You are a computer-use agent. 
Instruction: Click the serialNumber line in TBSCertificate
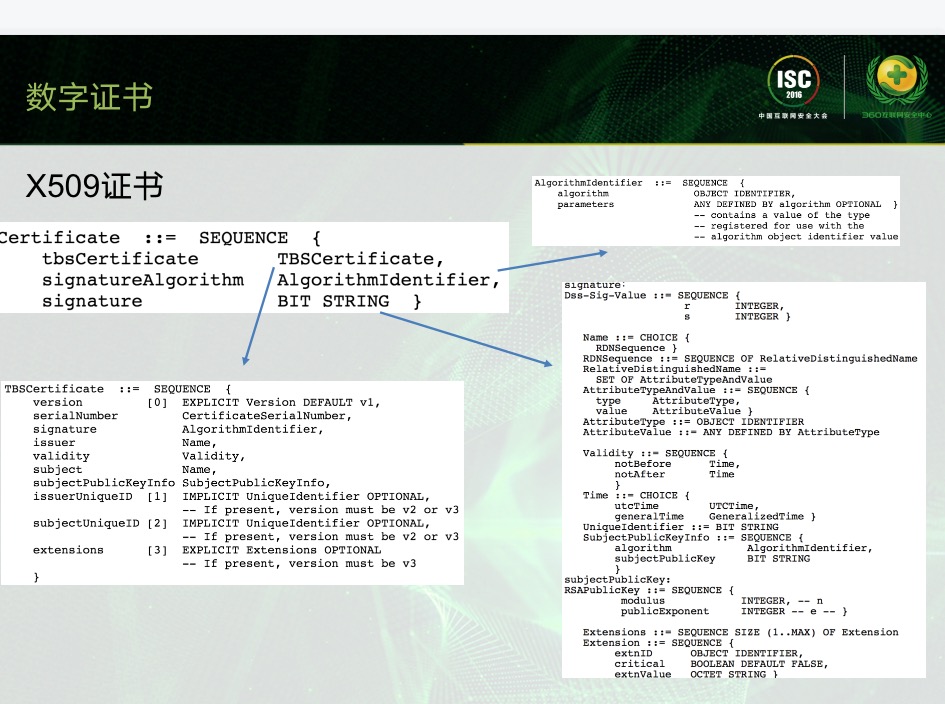[75, 416]
